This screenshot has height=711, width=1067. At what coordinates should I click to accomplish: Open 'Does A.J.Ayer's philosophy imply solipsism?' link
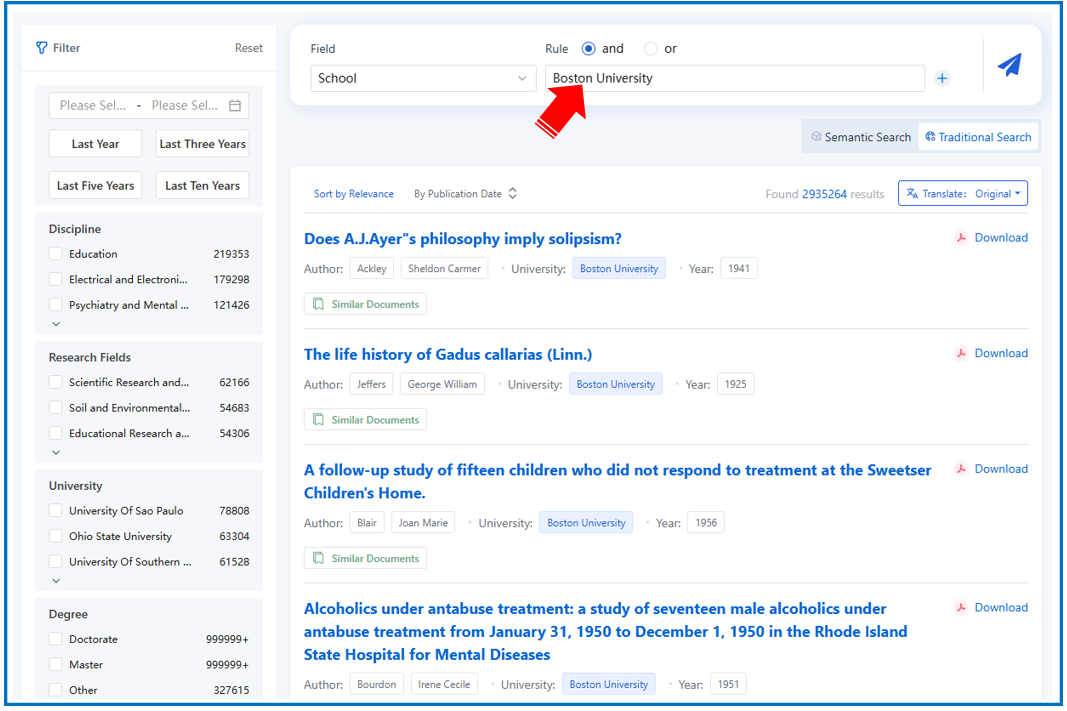(463, 239)
